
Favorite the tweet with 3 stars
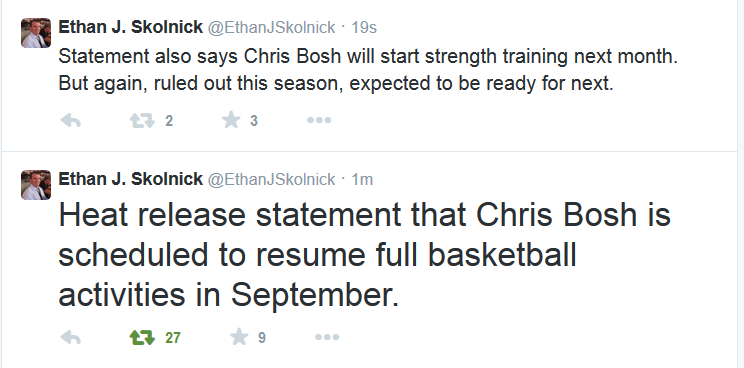tap(231, 120)
